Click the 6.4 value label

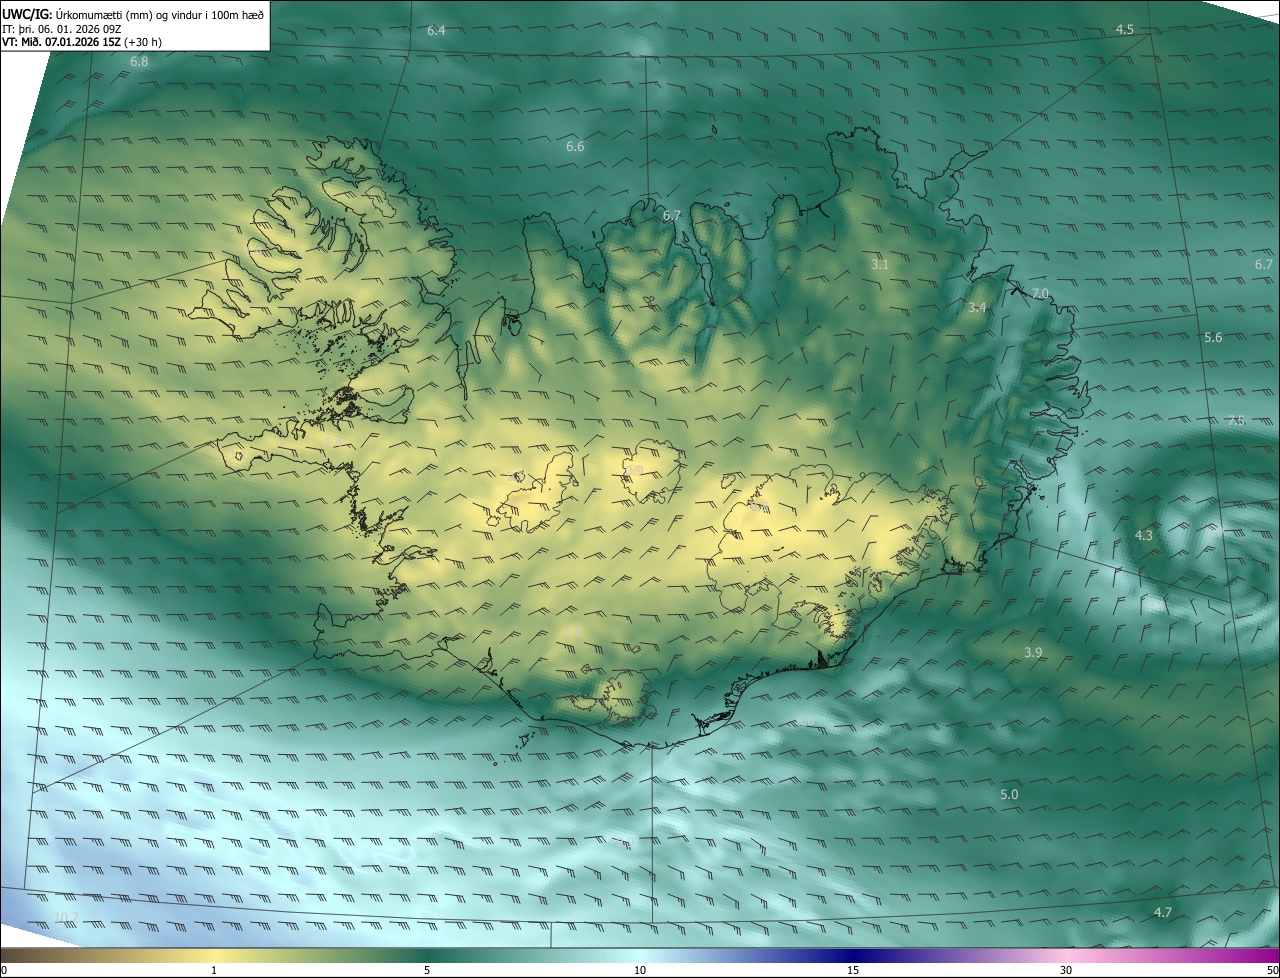pyautogui.click(x=436, y=31)
